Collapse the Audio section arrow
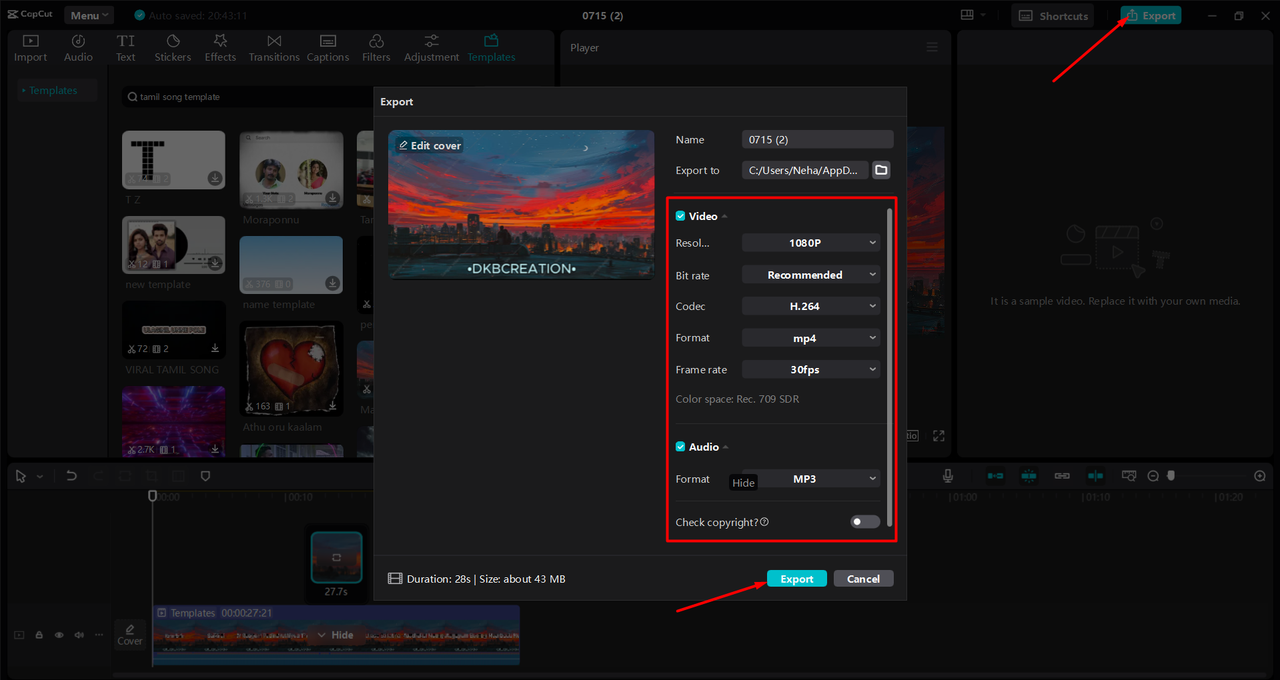Image resolution: width=1280 pixels, height=680 pixels. point(725,447)
